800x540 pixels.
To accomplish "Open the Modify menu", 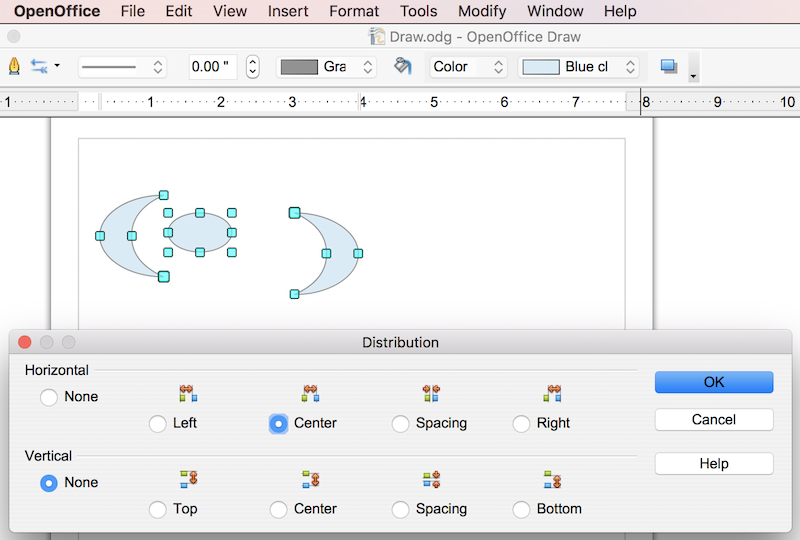I will point(482,11).
